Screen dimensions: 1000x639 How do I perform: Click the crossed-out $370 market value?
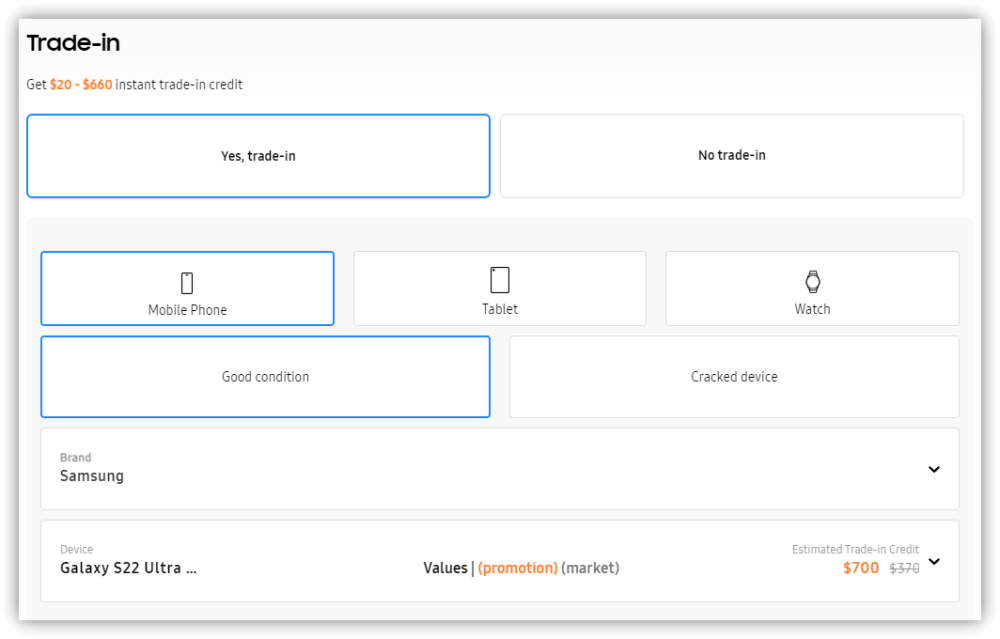tap(904, 568)
